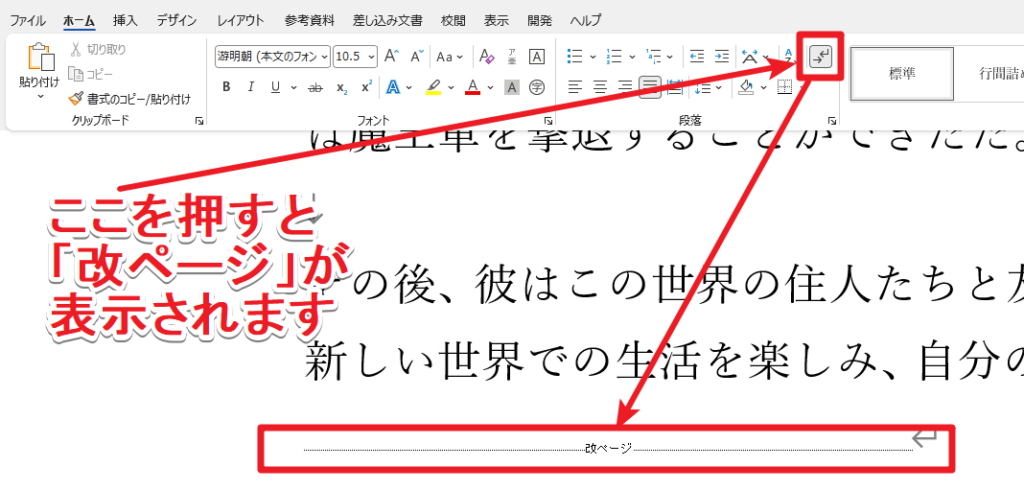Image resolution: width=1024 pixels, height=490 pixels.
Task: Click the 貼り付け (Paste) clipboard icon
Action: 41,58
